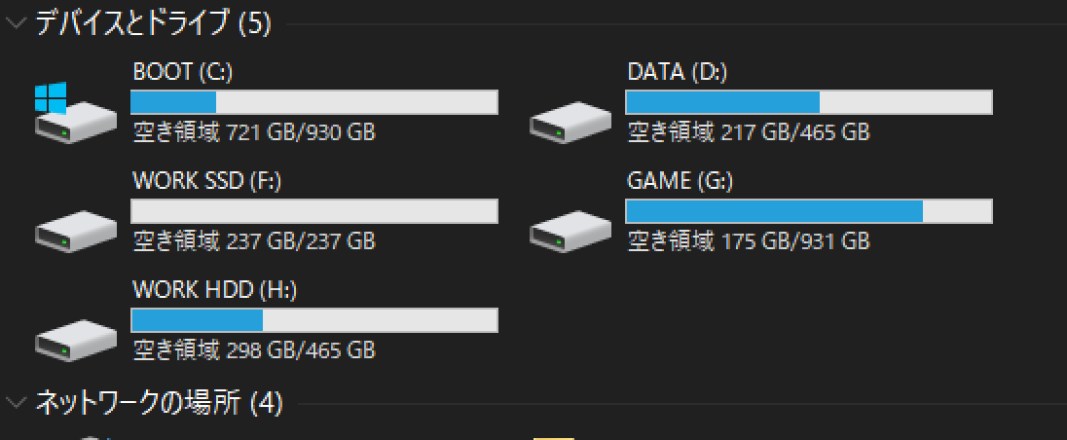Click the GAME (G:) drive label
Image resolution: width=1067 pixels, height=440 pixels.
(x=680, y=182)
